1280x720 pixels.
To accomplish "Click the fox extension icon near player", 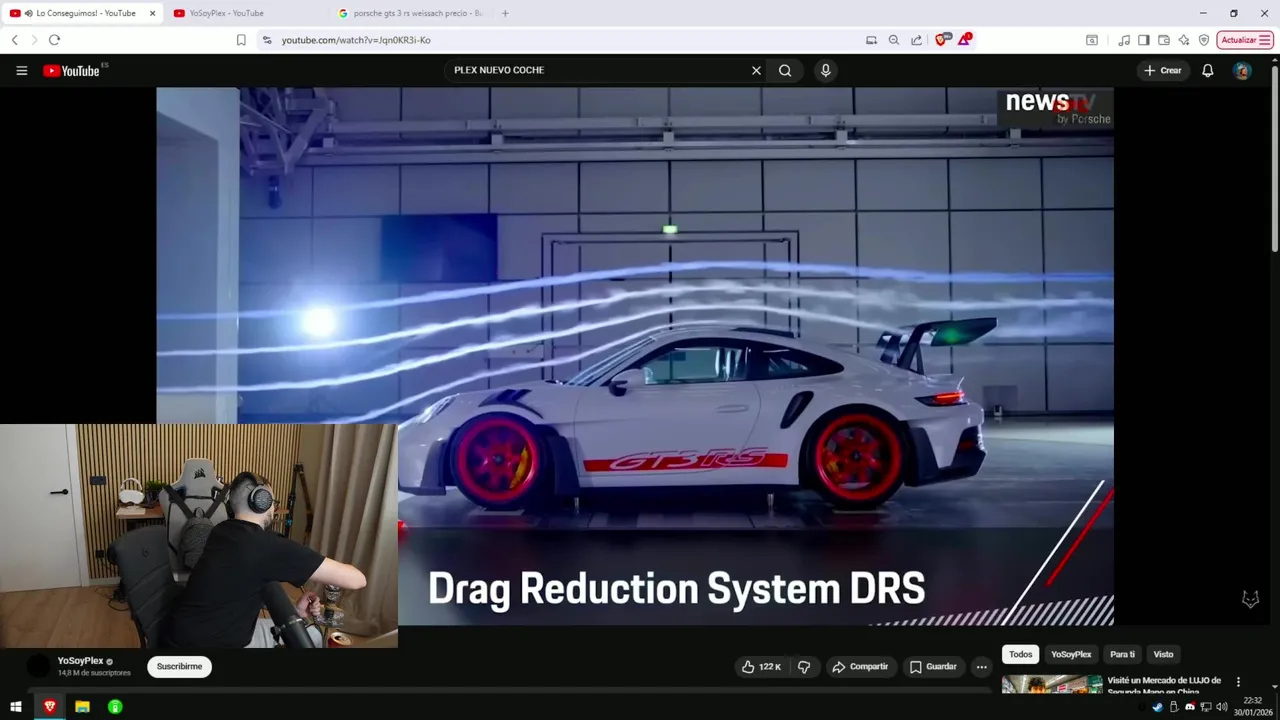I will 1250,599.
